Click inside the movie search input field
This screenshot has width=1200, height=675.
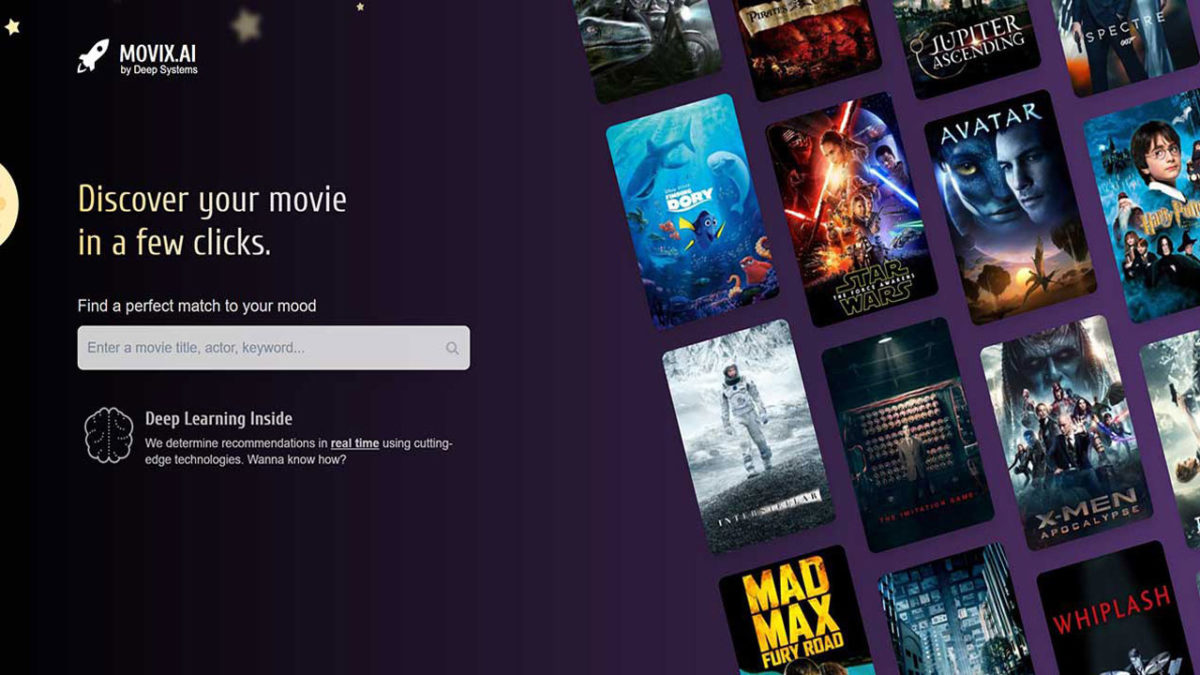[x=250, y=348]
